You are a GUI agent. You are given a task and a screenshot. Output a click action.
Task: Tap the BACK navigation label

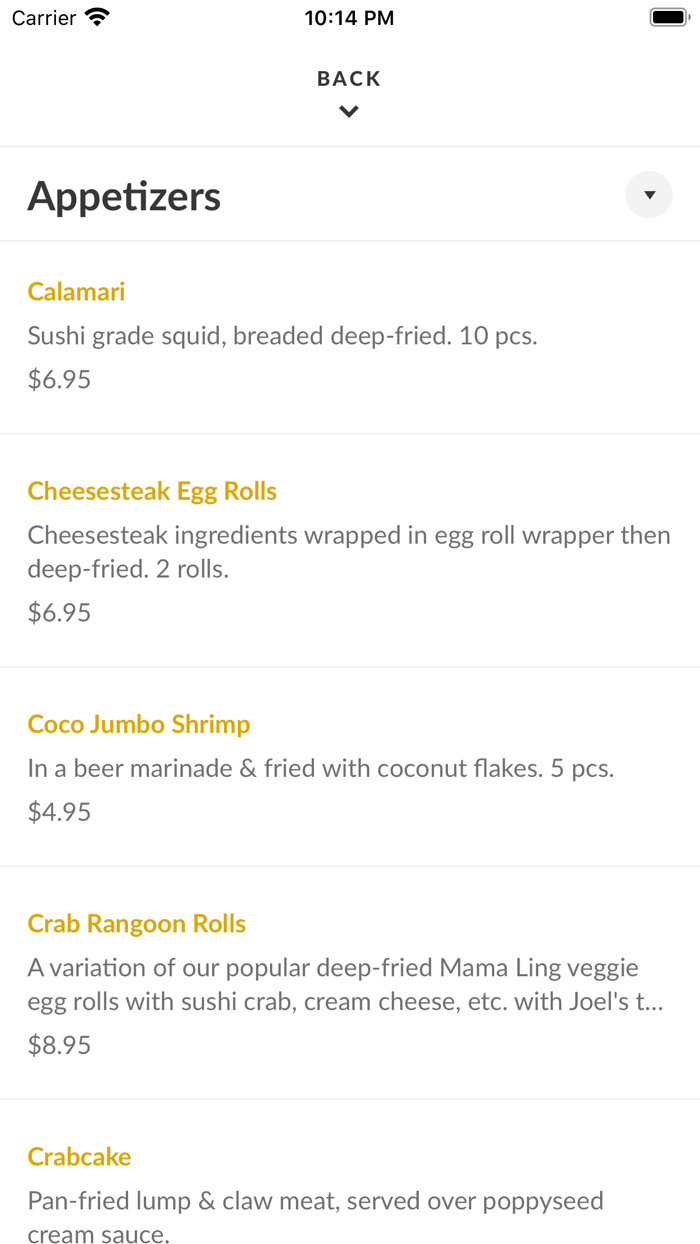tap(348, 77)
